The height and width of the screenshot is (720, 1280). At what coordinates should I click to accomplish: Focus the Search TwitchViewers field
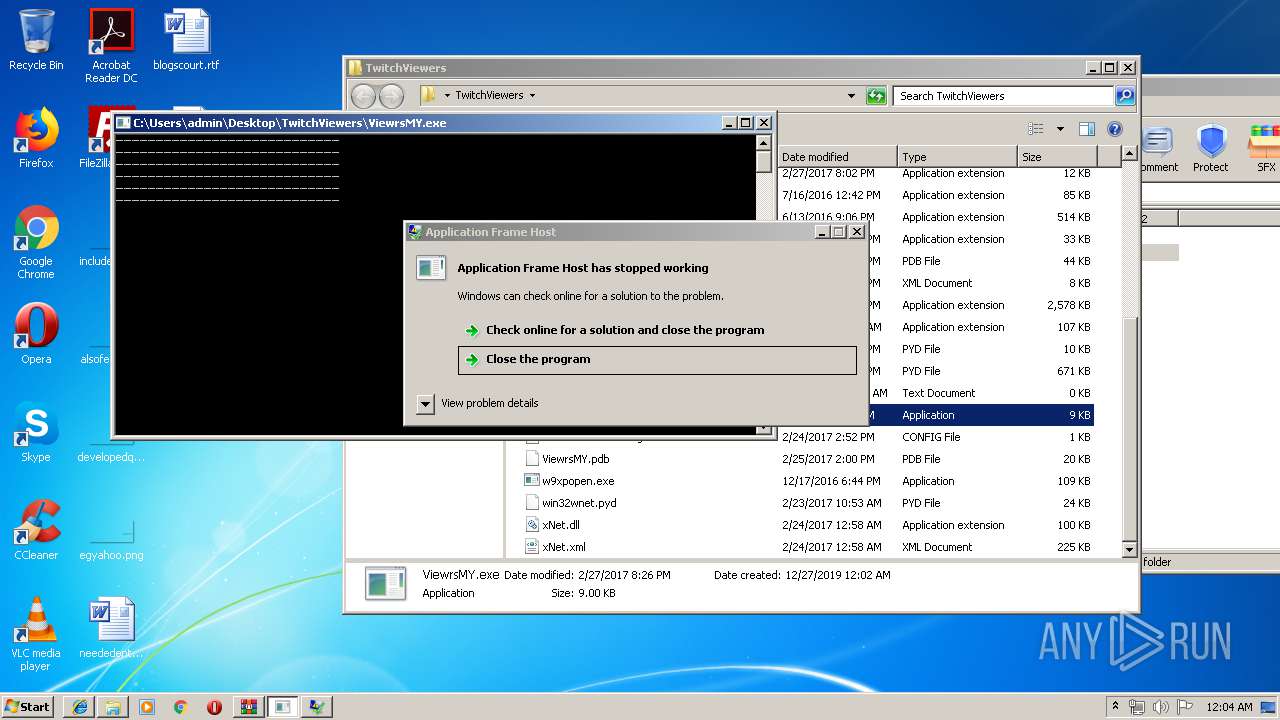click(x=1003, y=96)
